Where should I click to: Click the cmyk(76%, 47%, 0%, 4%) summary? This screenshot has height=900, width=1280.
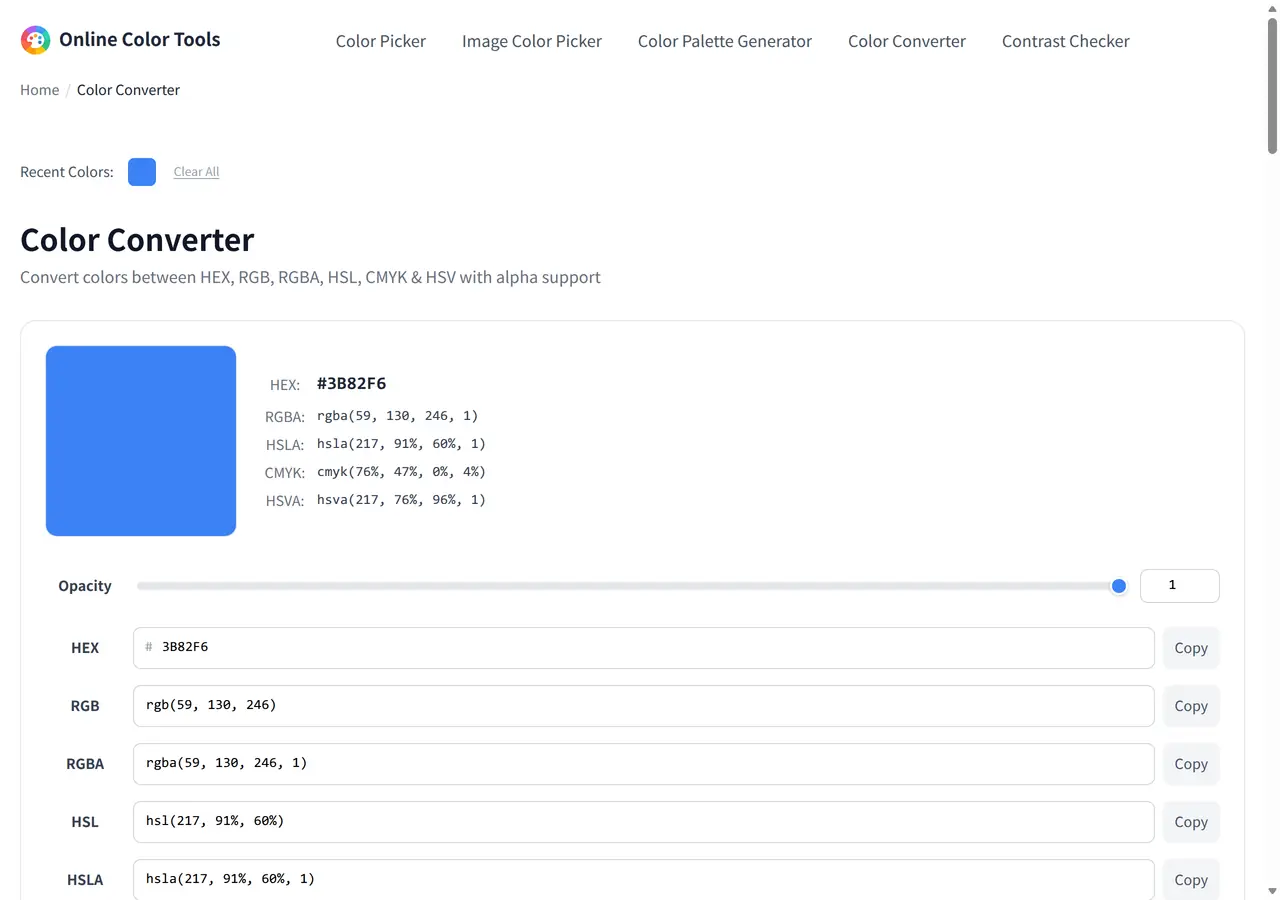(x=401, y=472)
